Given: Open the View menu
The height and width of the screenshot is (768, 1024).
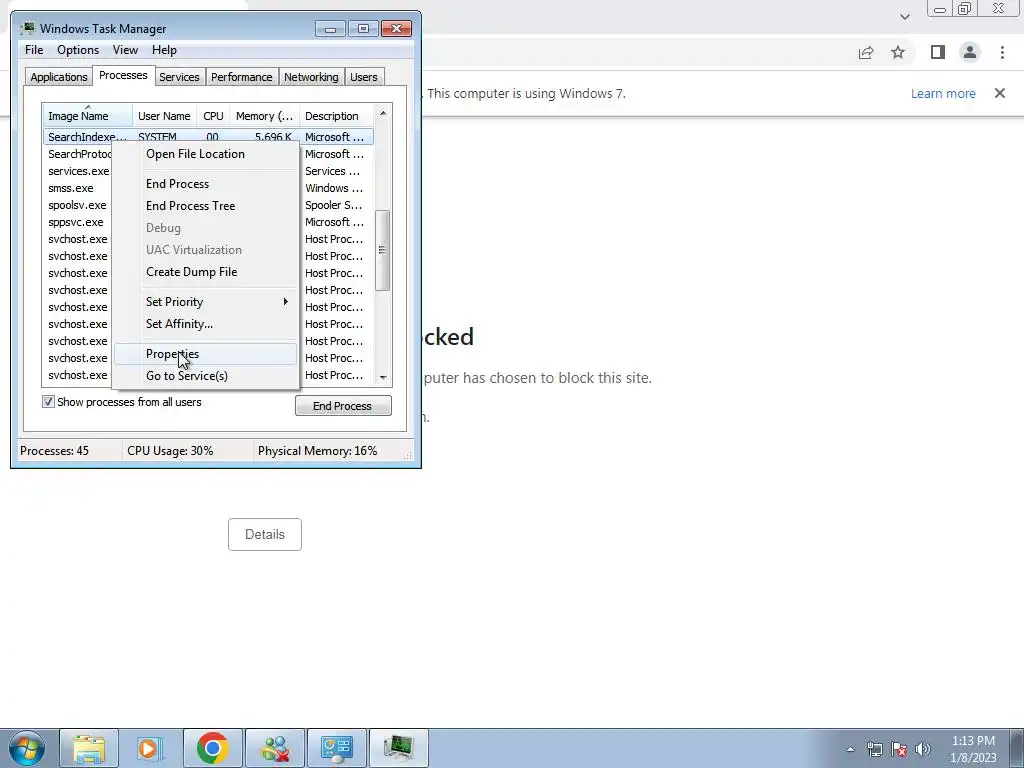Looking at the screenshot, I should [x=125, y=50].
